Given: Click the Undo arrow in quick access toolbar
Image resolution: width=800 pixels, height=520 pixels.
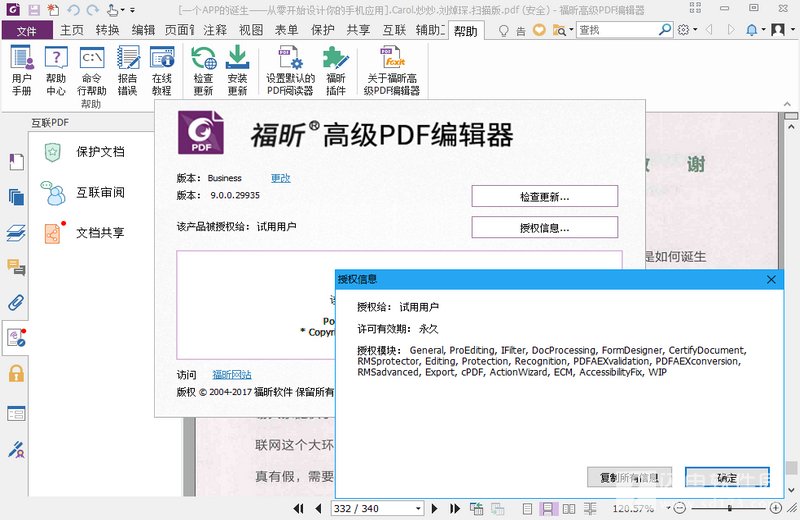Looking at the screenshot, I should pos(73,10).
